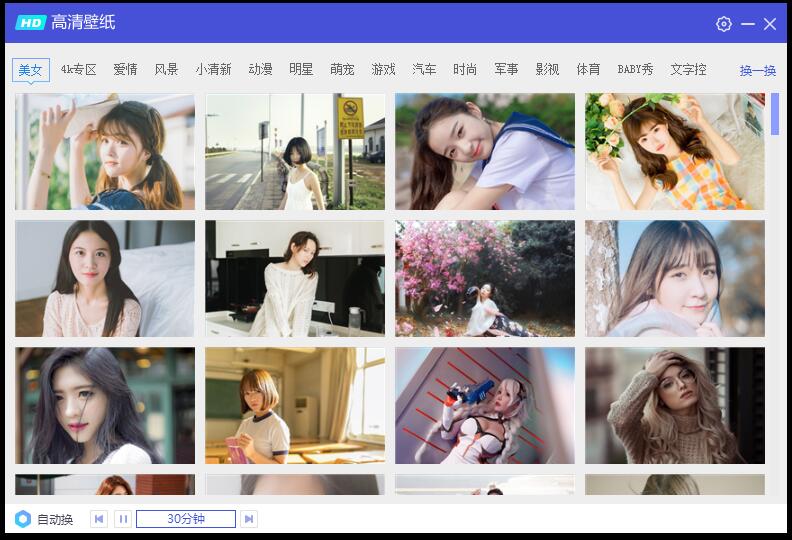
Task: Open the 30分钟 interval selector
Action: click(186, 519)
